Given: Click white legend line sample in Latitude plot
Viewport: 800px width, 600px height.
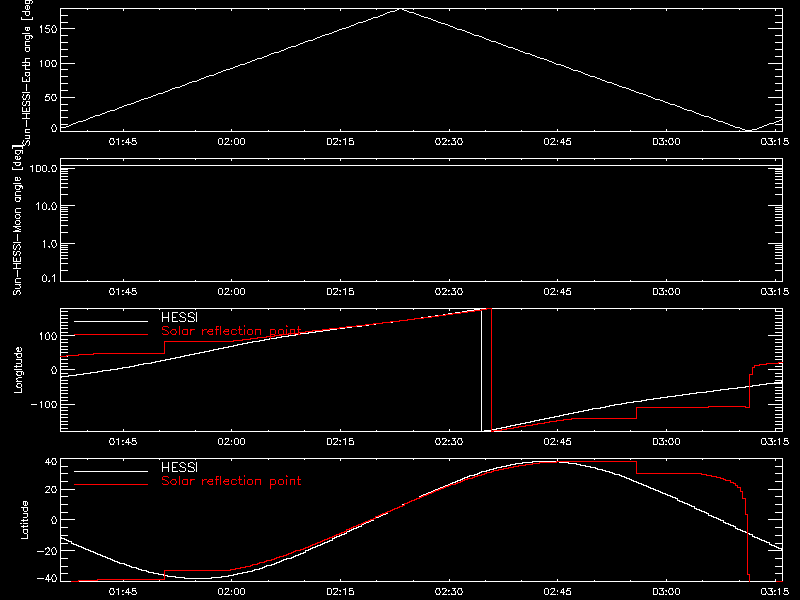Looking at the screenshot, I should (111, 471).
